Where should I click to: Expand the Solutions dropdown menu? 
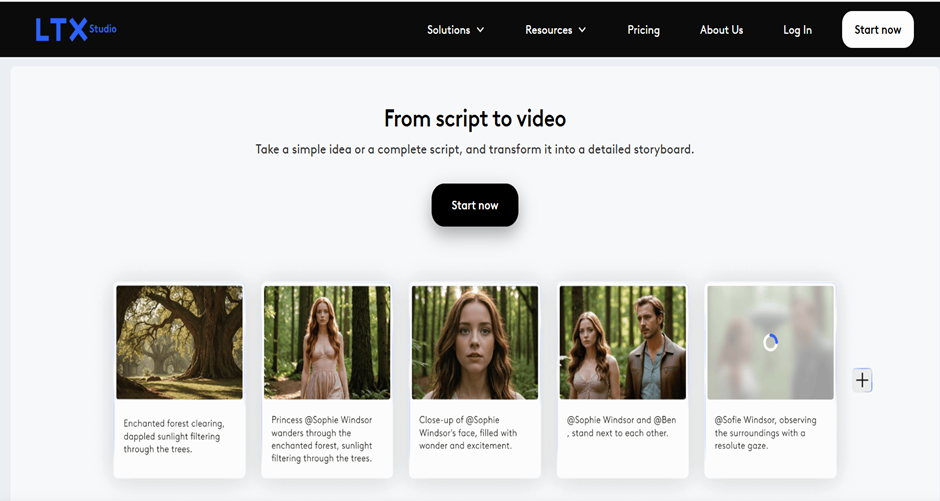[456, 30]
